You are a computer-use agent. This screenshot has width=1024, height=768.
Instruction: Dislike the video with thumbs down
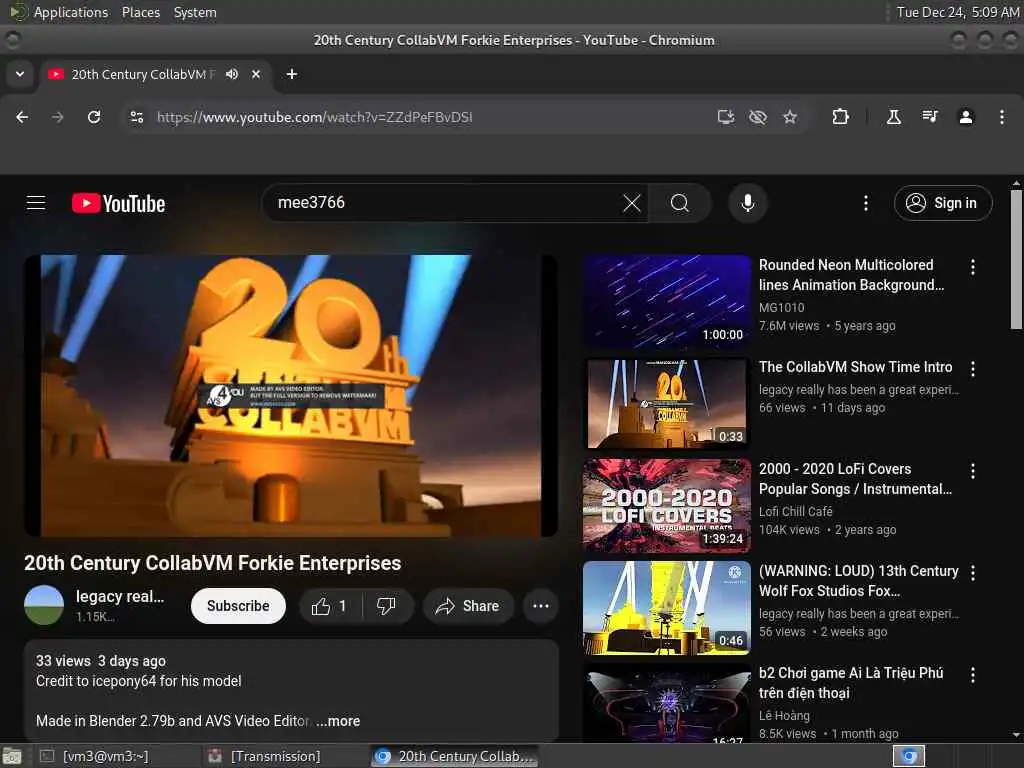(387, 606)
